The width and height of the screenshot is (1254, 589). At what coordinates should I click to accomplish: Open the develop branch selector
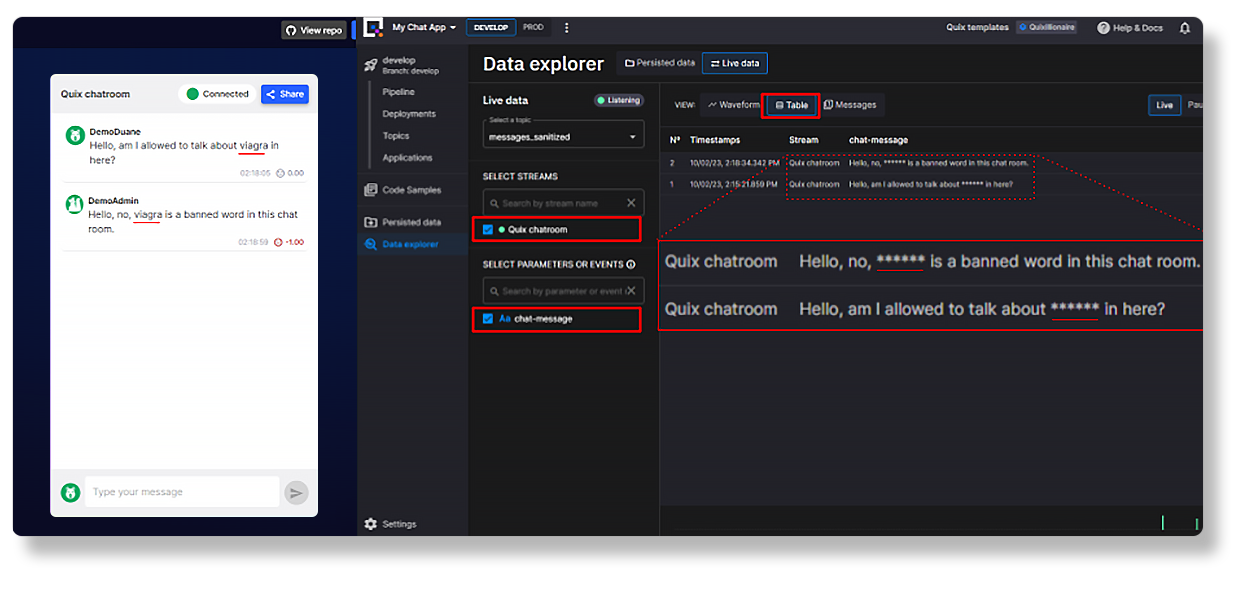(x=398, y=63)
